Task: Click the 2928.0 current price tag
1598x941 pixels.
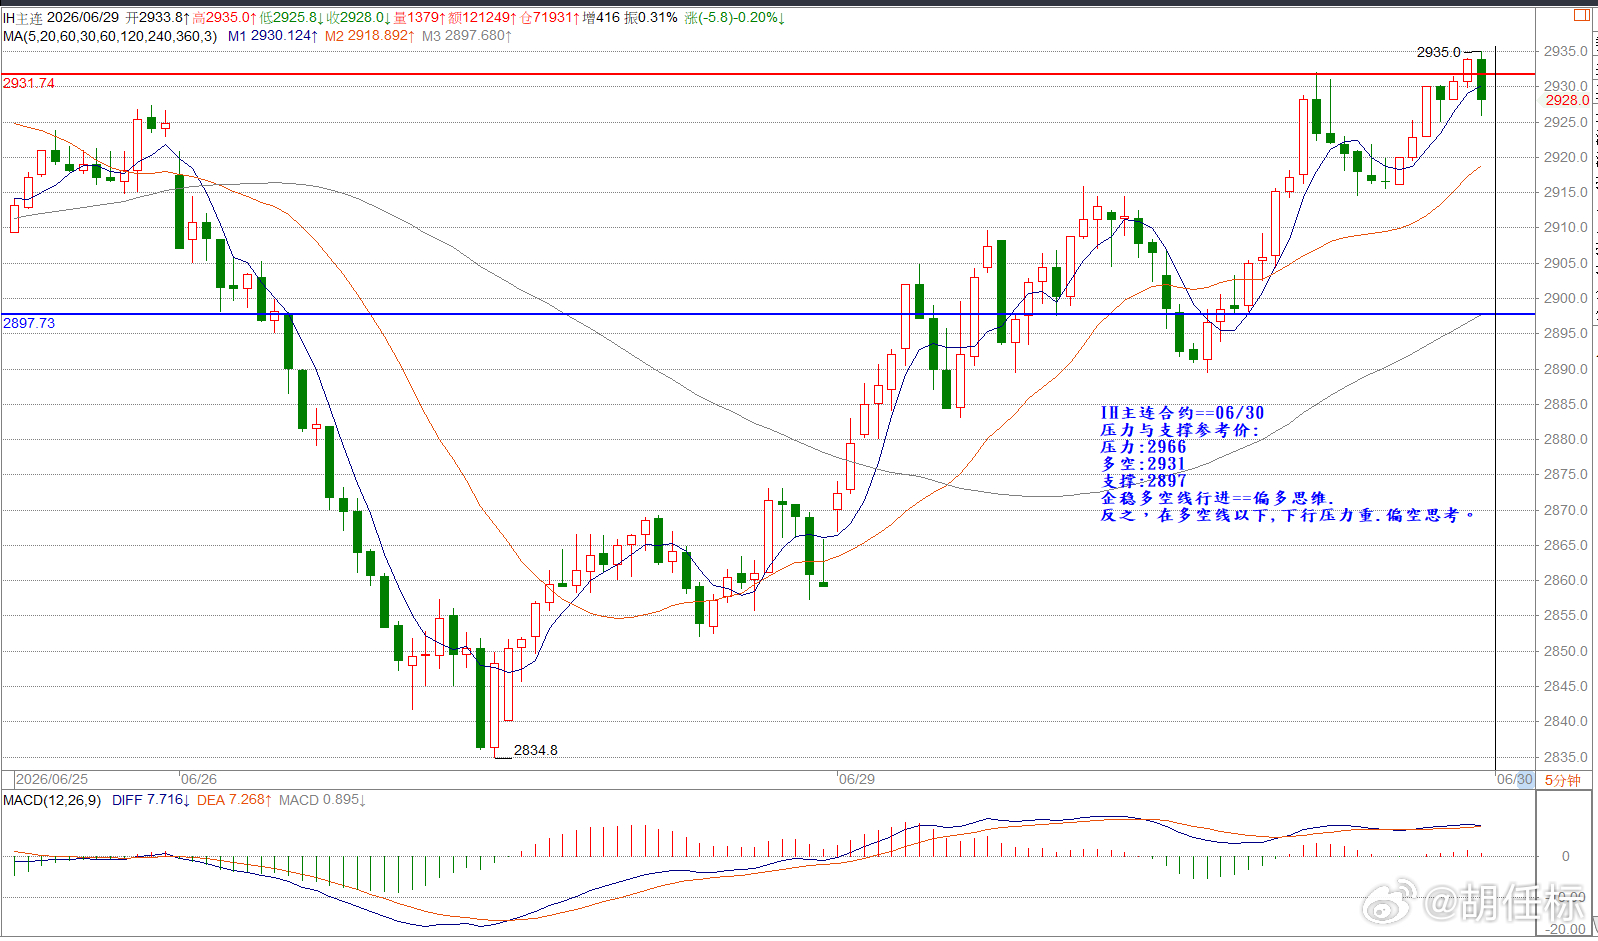Action: pos(1567,100)
